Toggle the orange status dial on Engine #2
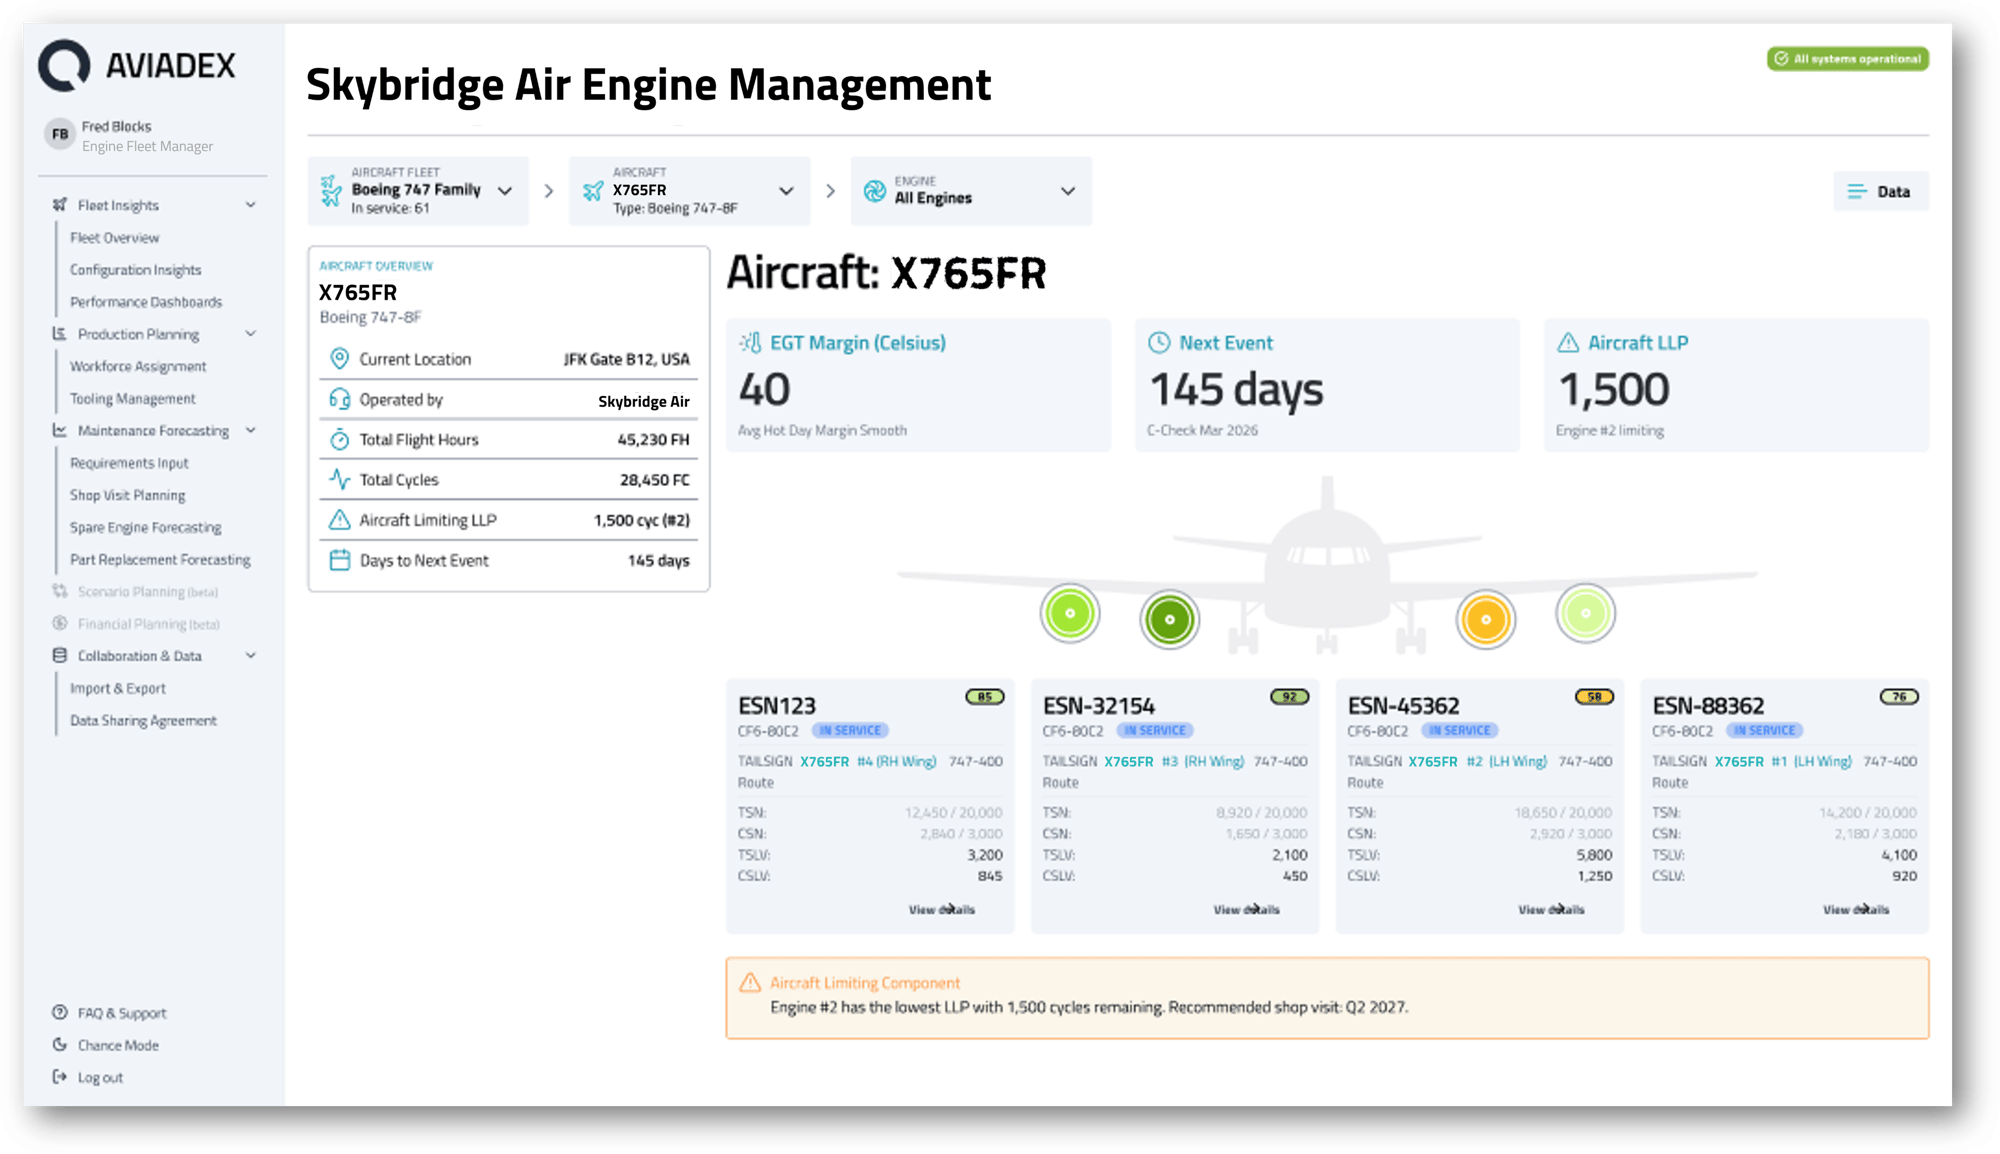 1486,619
